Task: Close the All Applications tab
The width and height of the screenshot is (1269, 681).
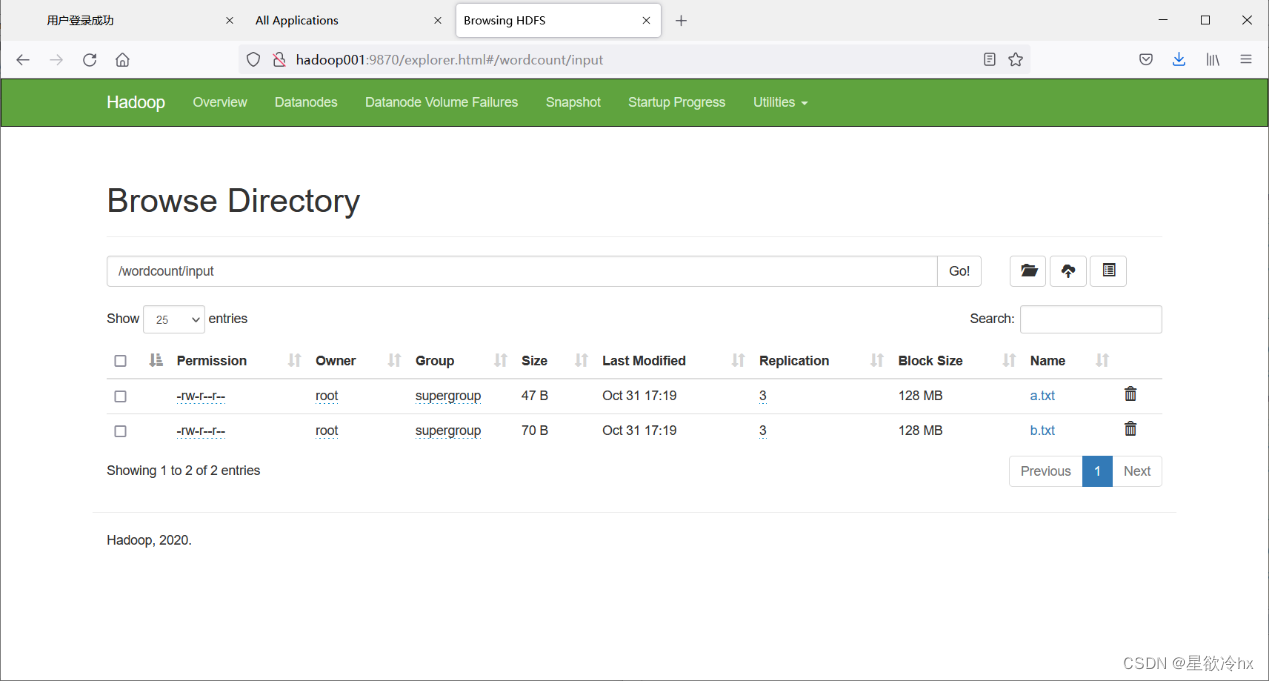Action: (x=438, y=21)
